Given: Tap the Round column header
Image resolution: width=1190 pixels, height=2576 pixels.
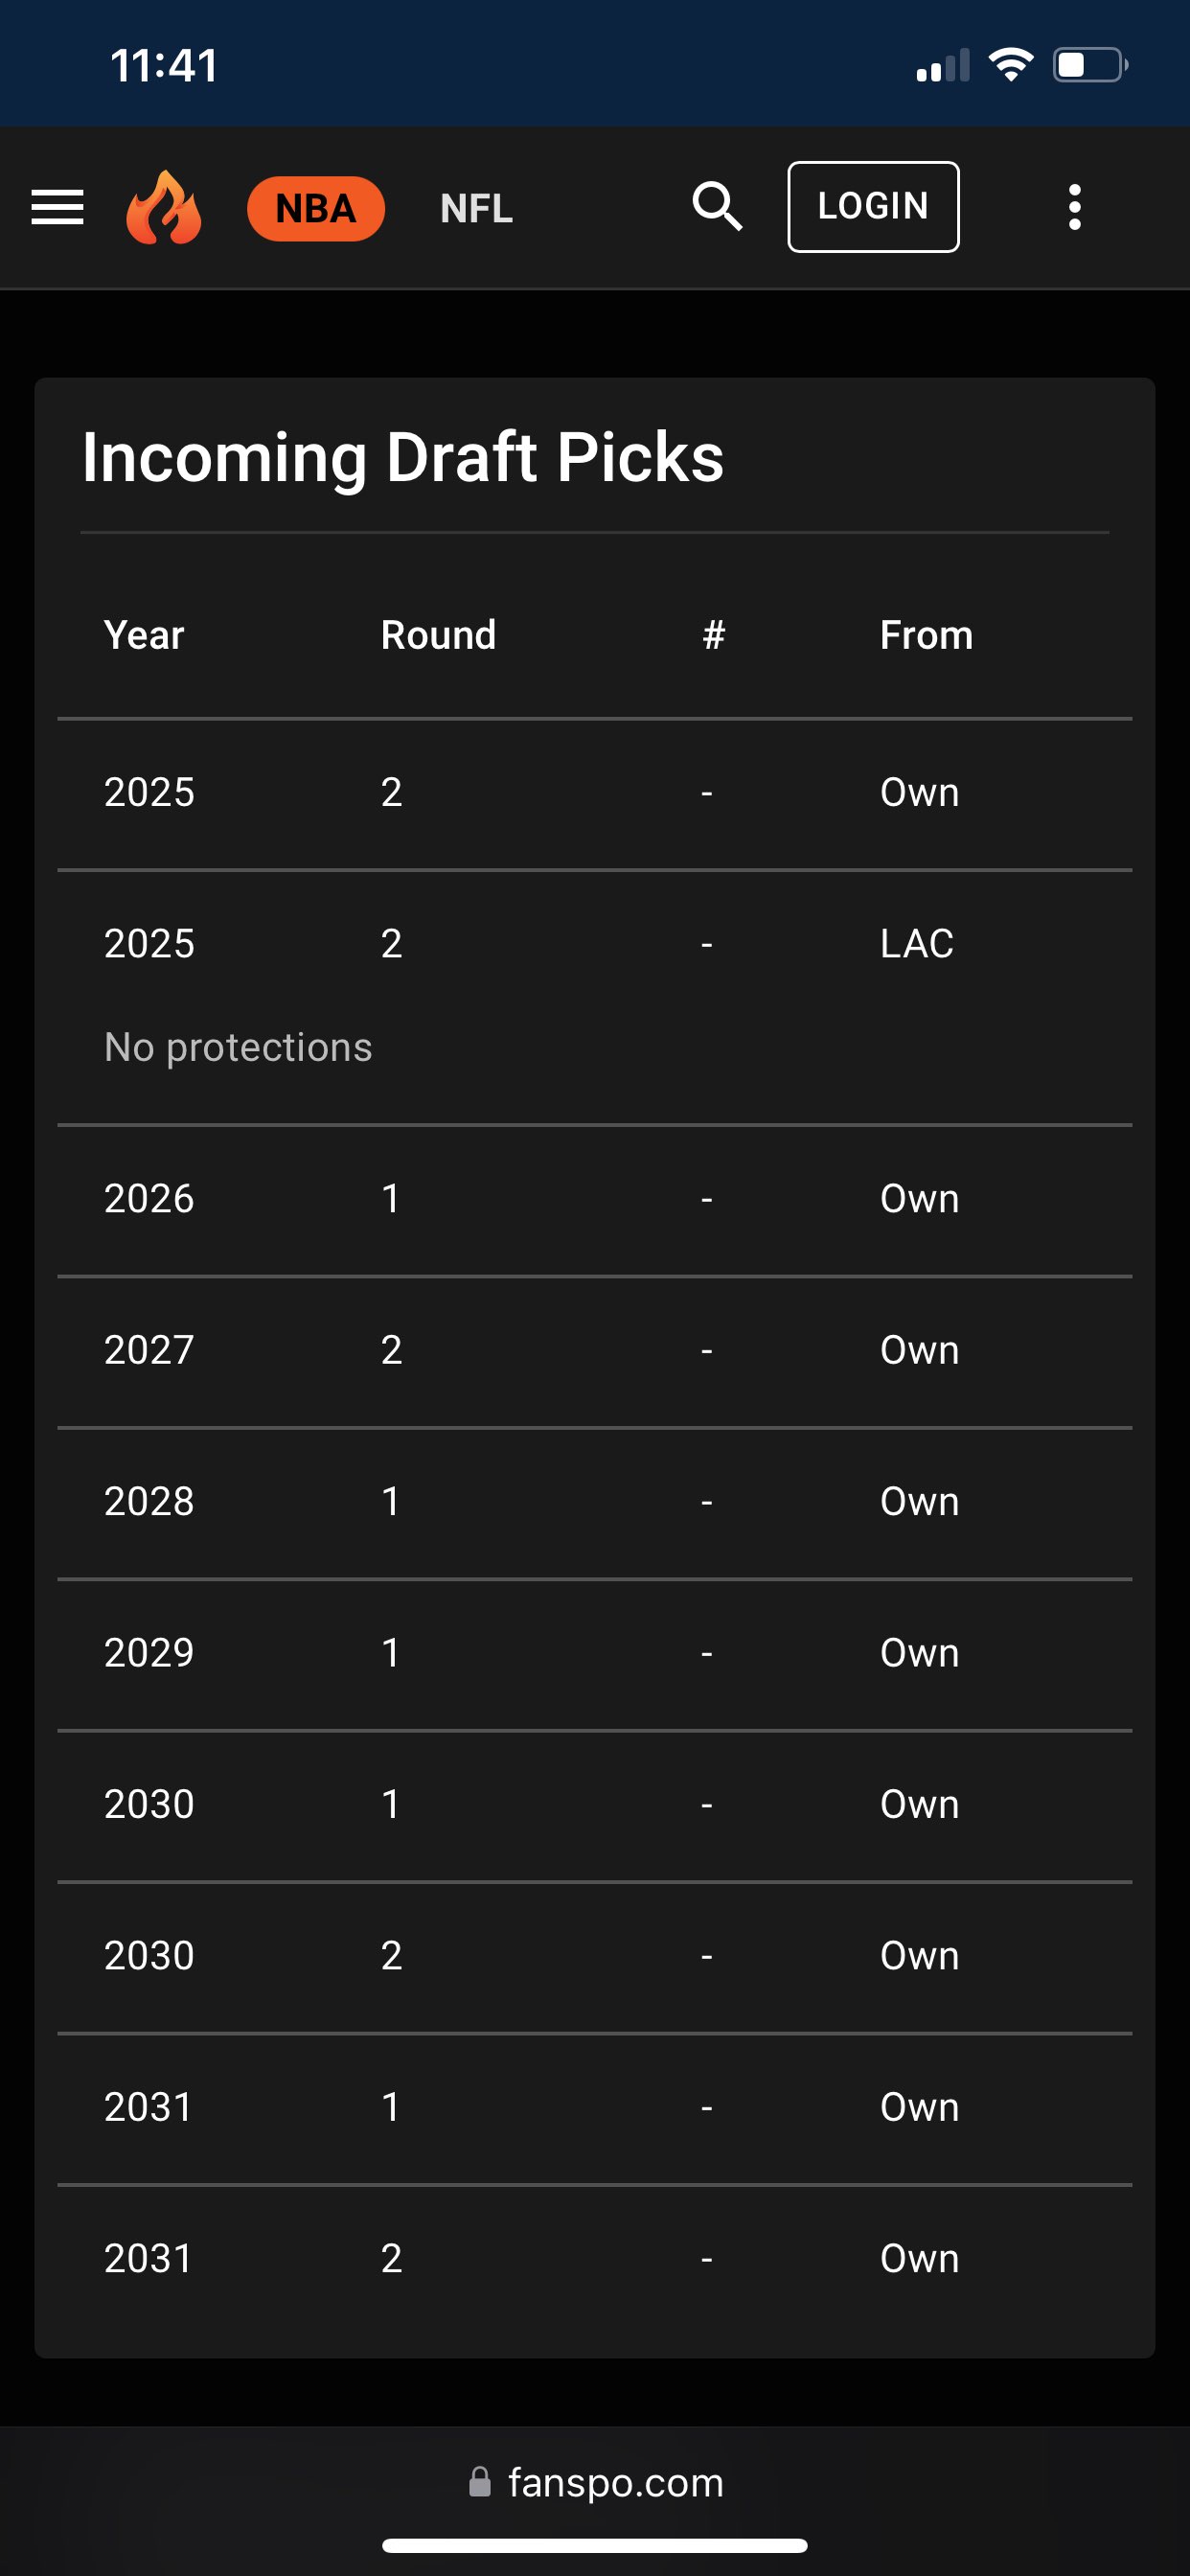Looking at the screenshot, I should [x=438, y=635].
